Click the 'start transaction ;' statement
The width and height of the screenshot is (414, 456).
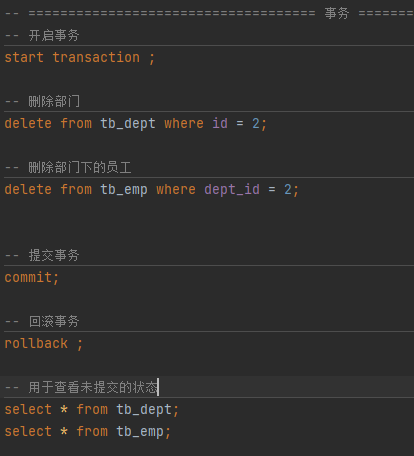pos(80,57)
